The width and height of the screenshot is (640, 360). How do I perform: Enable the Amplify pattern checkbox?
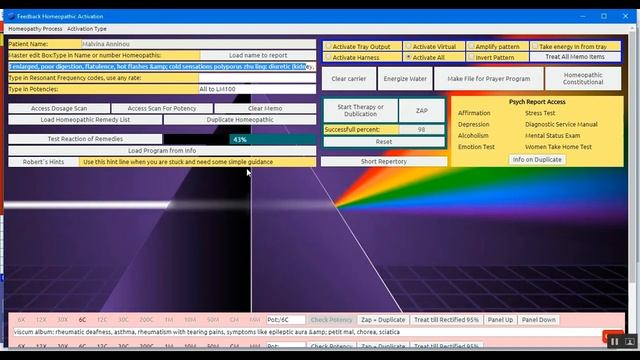pyautogui.click(x=471, y=46)
